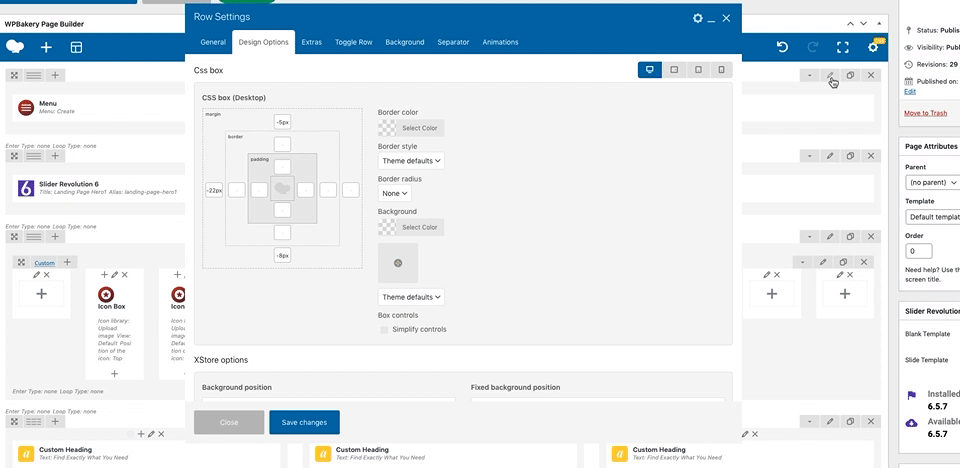Open the page Template dropdown
960x468 pixels.
(x=932, y=217)
